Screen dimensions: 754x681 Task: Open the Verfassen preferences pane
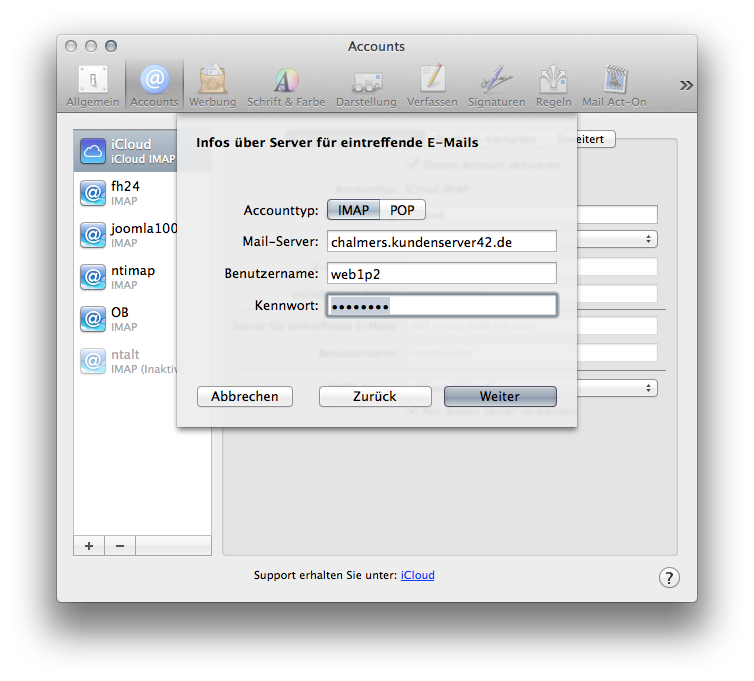point(432,85)
